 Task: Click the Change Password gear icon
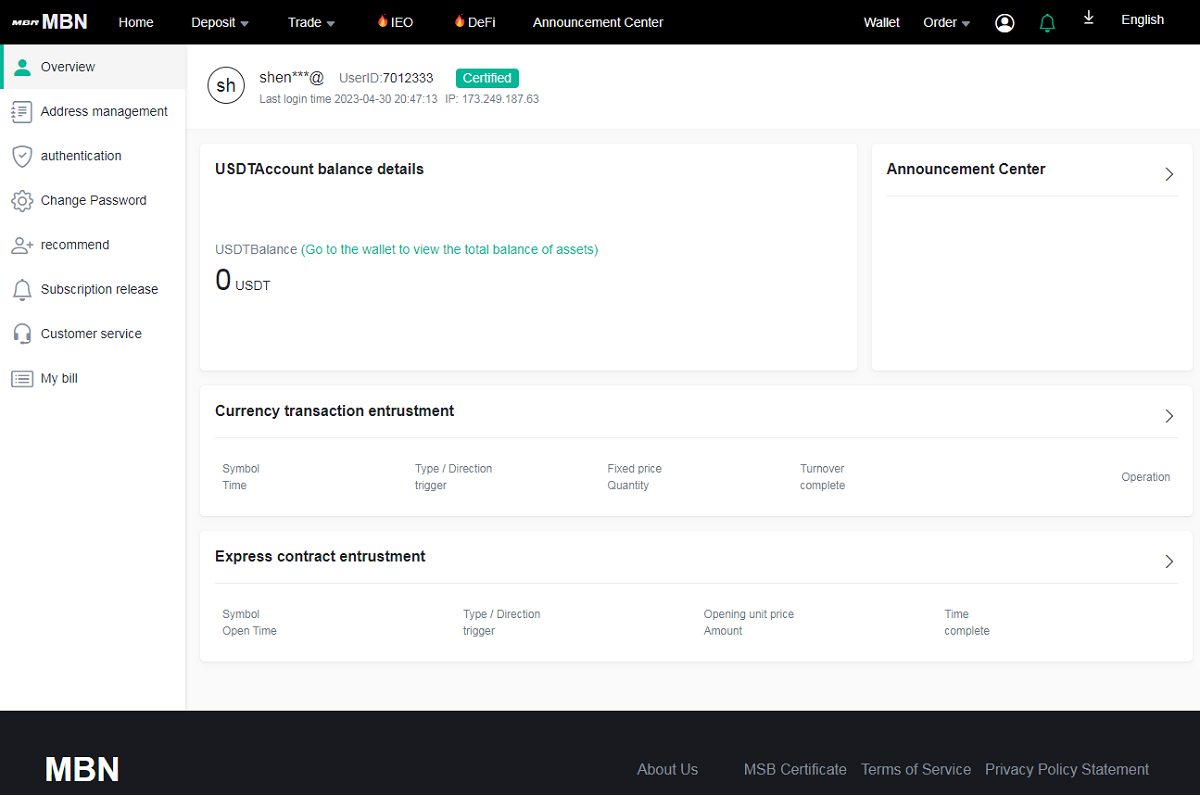21,201
